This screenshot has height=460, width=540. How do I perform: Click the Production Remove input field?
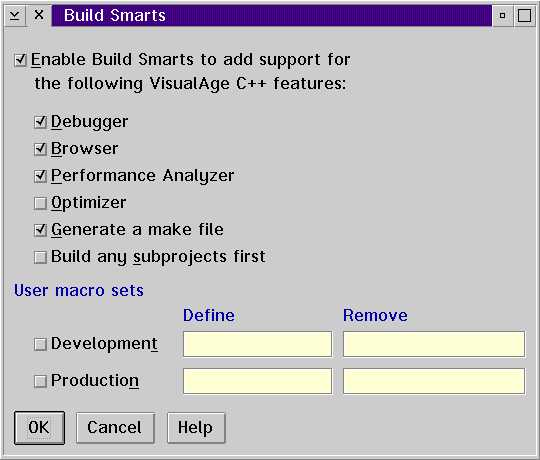coord(434,381)
